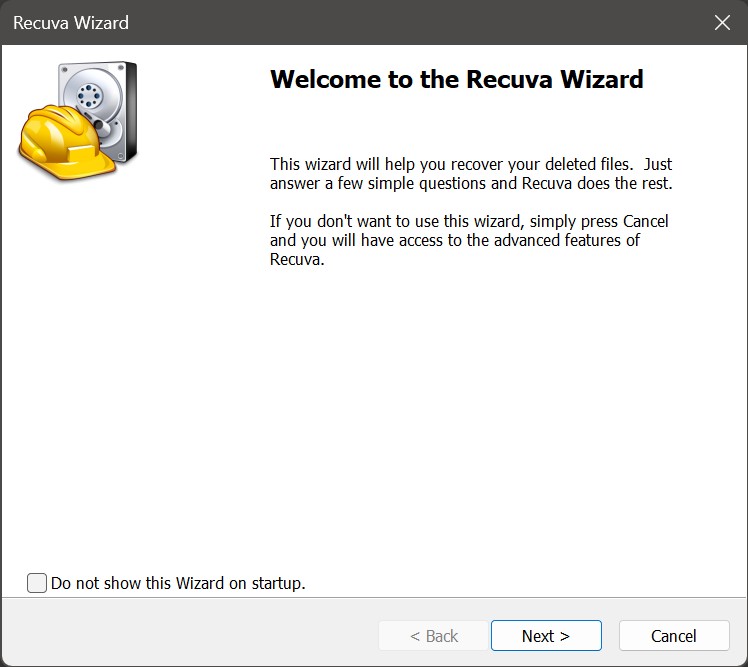Enable the do not show on startup checkbox
This screenshot has width=748, height=667.
click(x=37, y=583)
